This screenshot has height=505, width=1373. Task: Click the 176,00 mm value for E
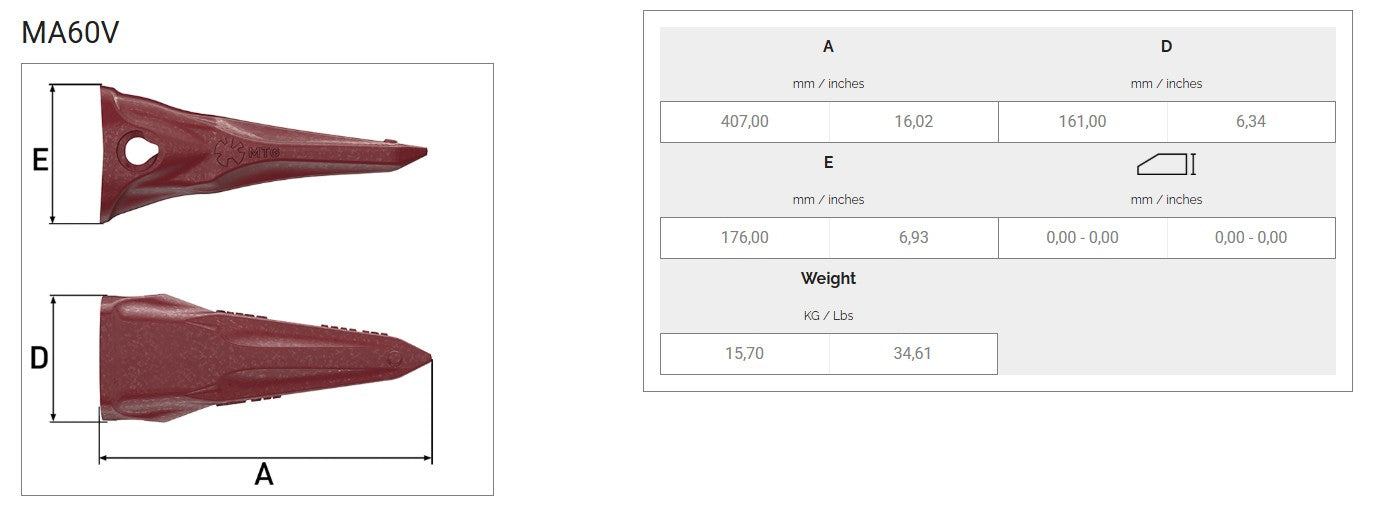745,238
